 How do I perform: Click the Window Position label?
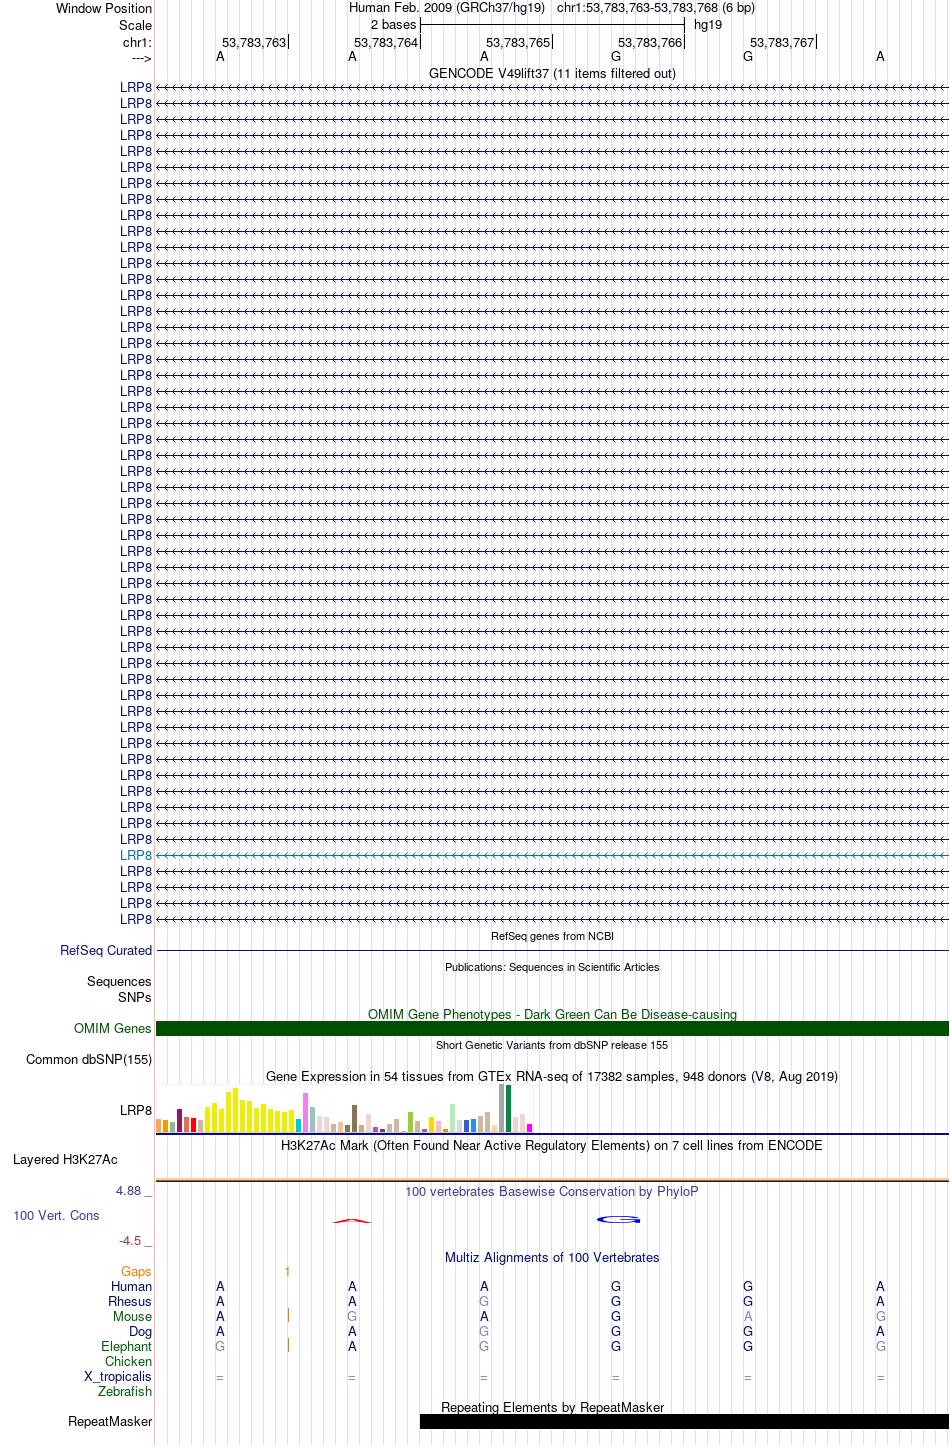104,8
